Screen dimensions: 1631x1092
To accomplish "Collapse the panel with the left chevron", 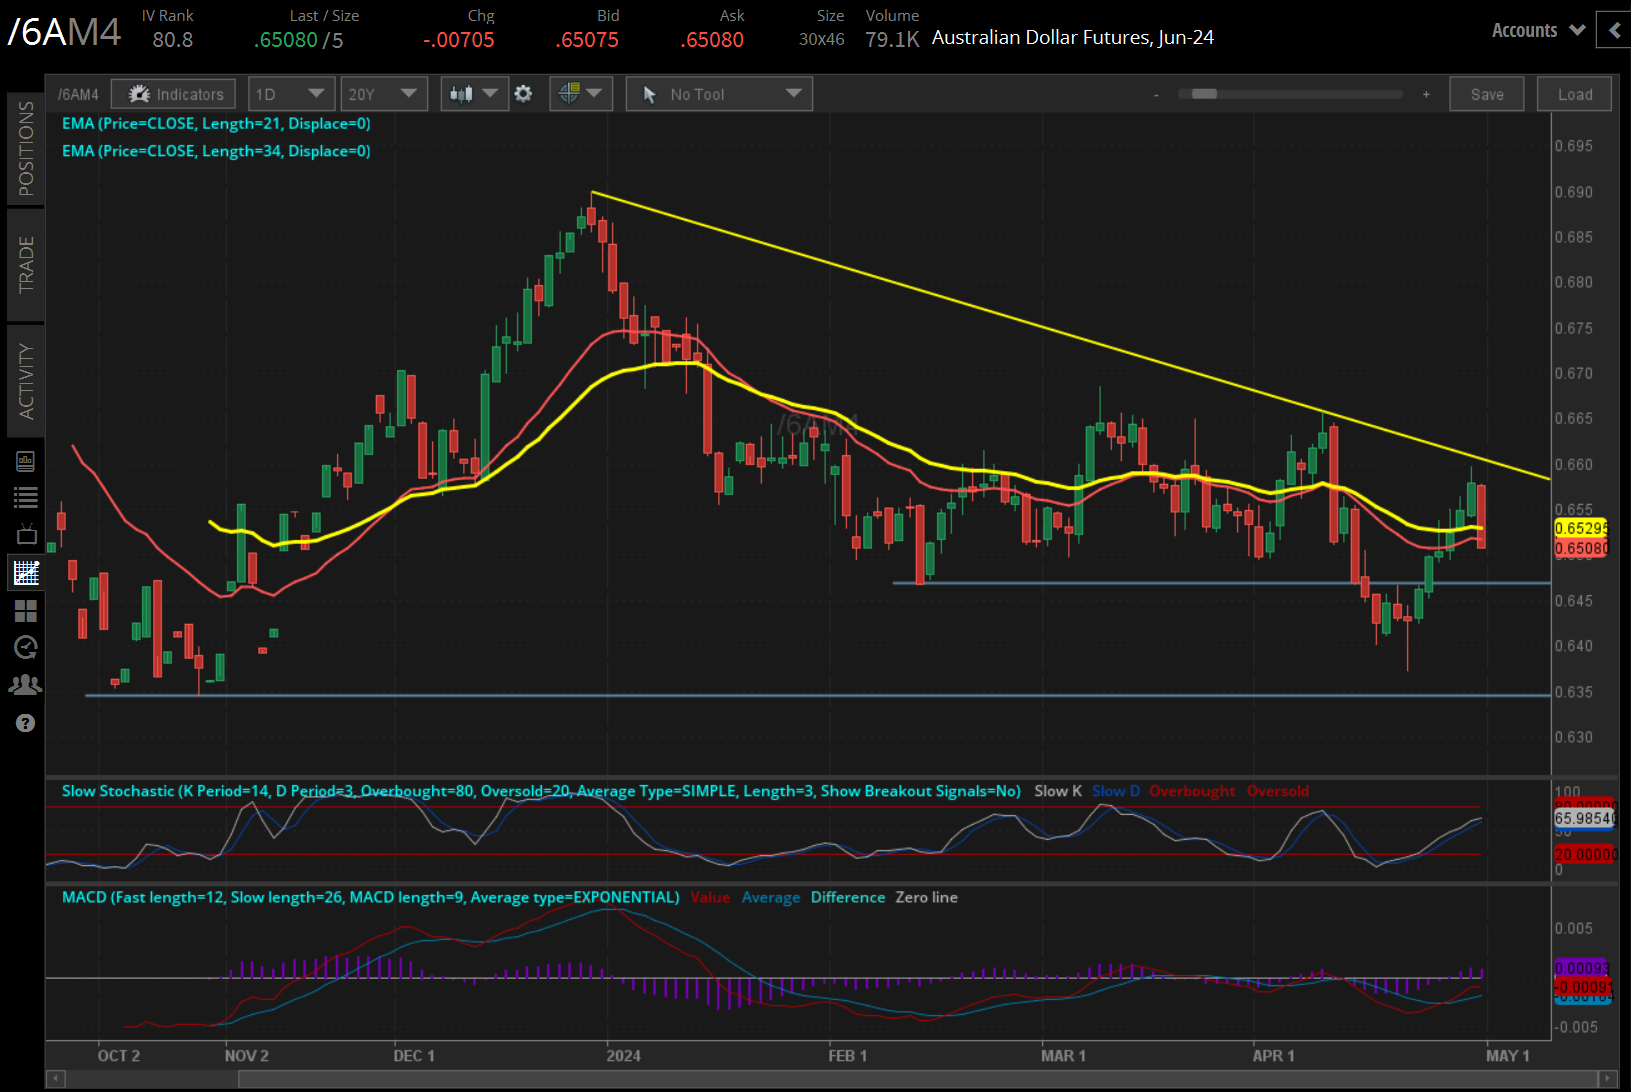I will tap(1613, 30).
